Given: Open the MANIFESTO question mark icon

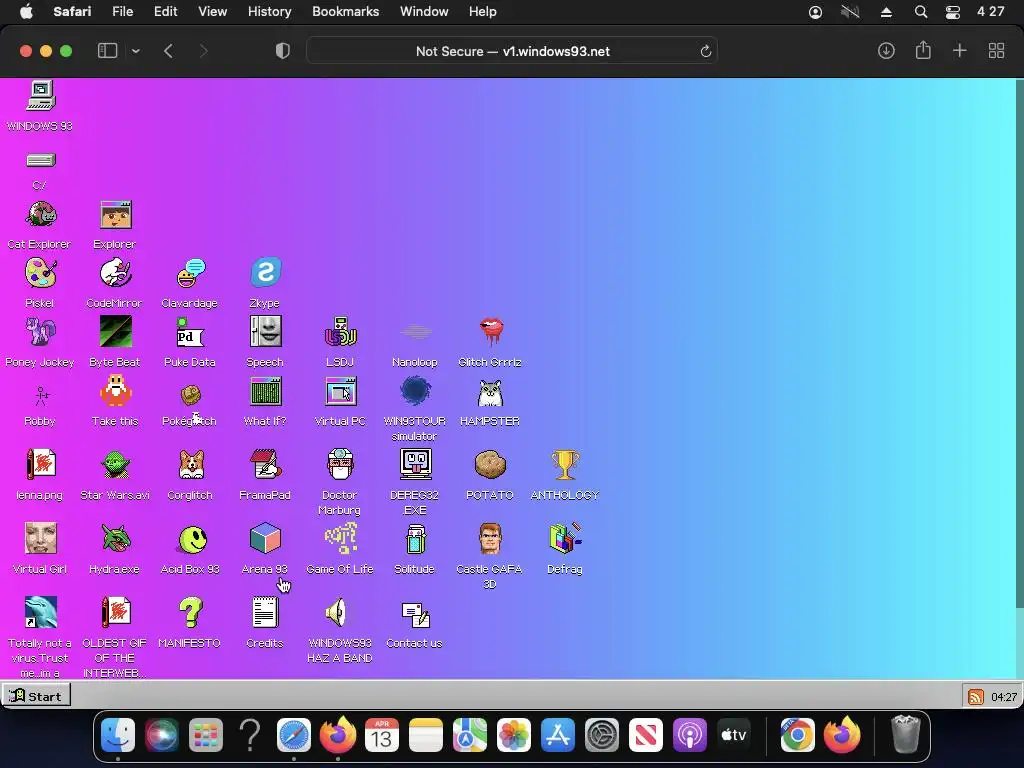Looking at the screenshot, I should point(191,612).
